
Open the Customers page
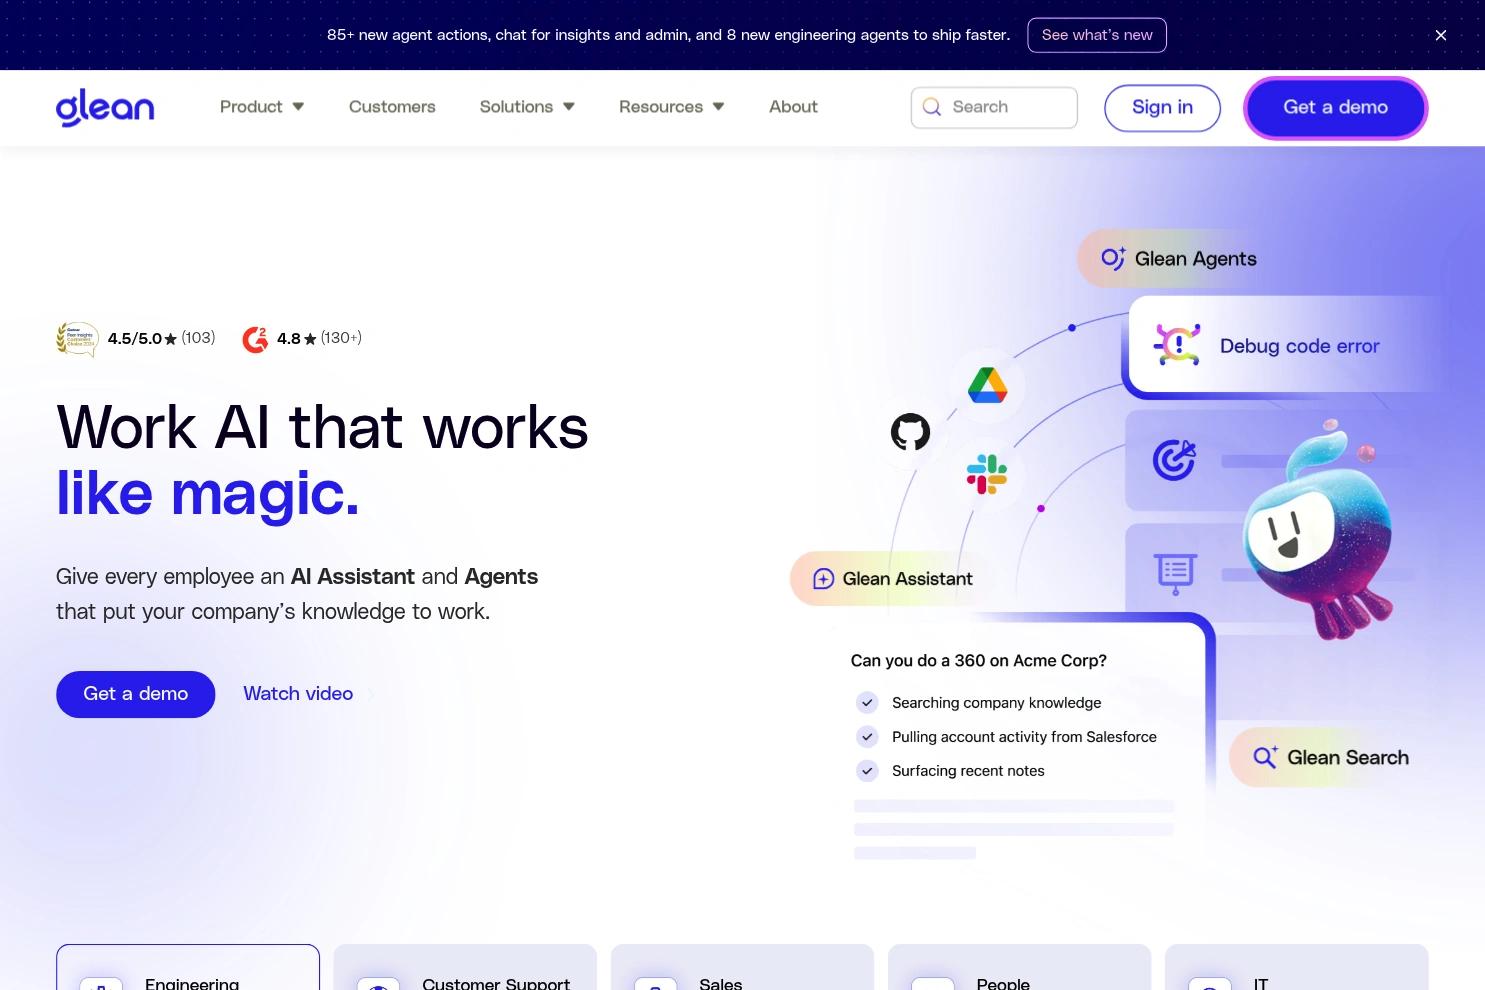click(x=392, y=107)
